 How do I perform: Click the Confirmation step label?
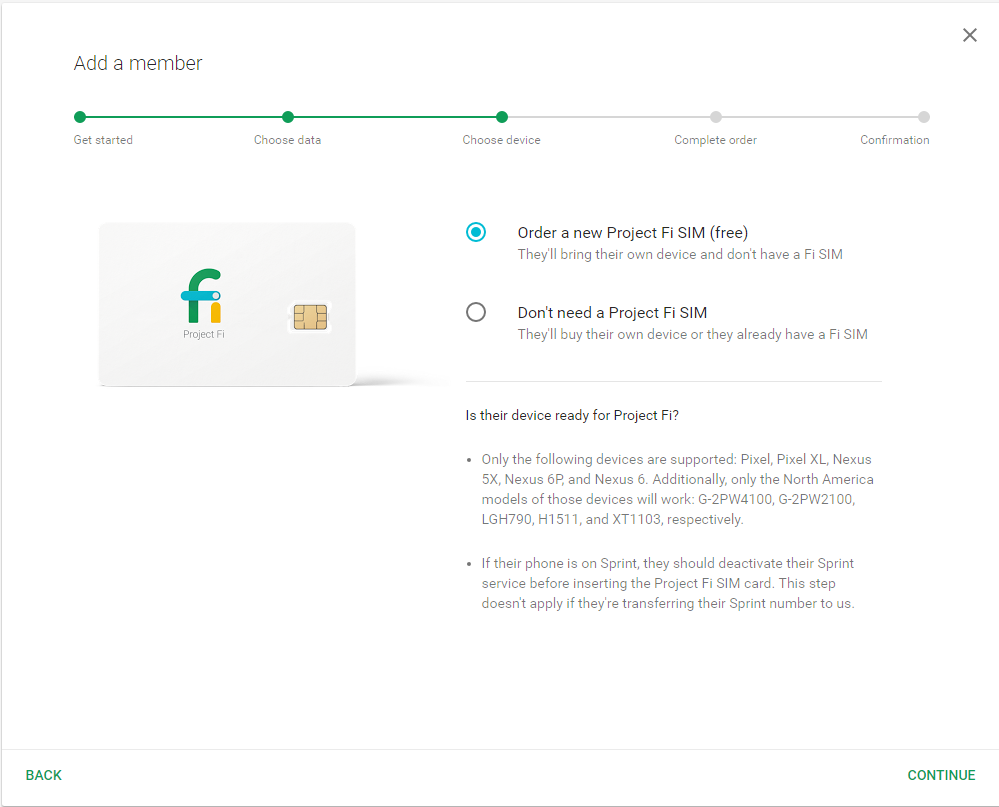pyautogui.click(x=895, y=139)
